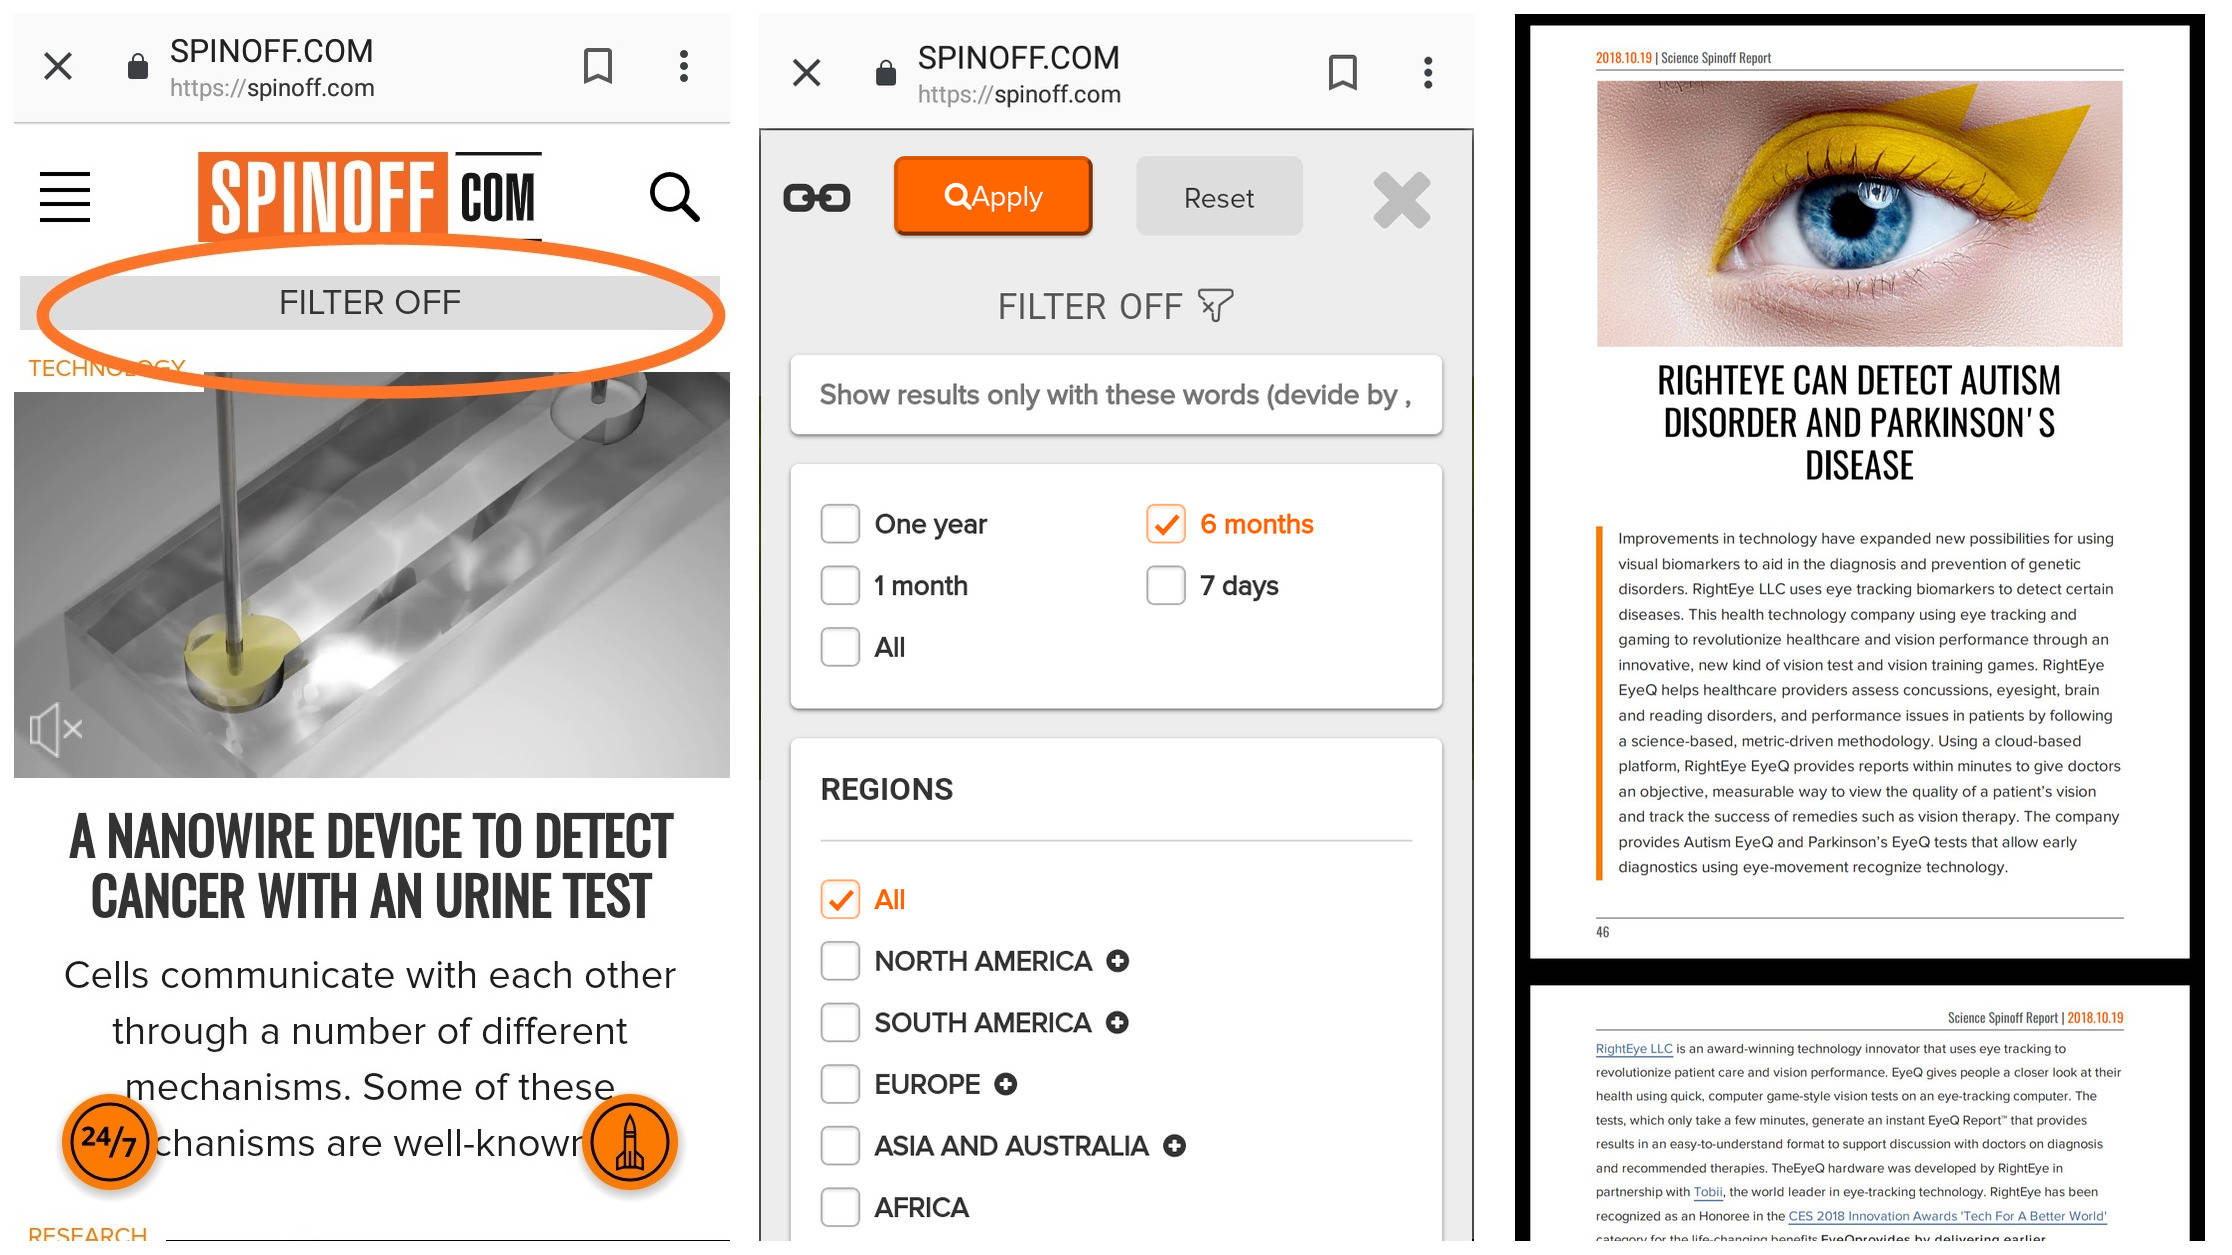Image resolution: width=2232 pixels, height=1255 pixels.
Task: Expand EUROPE with plus icon
Action: (1006, 1084)
